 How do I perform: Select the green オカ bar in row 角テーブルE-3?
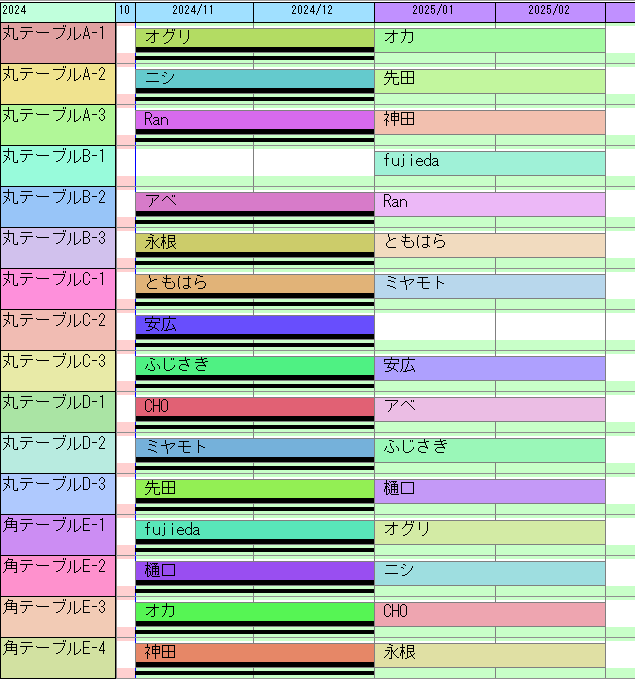pos(254,612)
